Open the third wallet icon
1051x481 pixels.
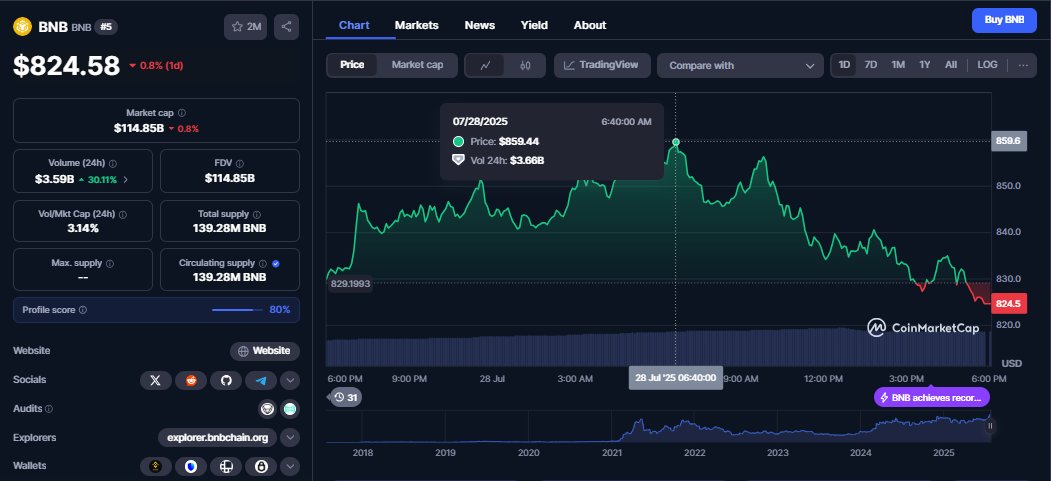[x=226, y=466]
